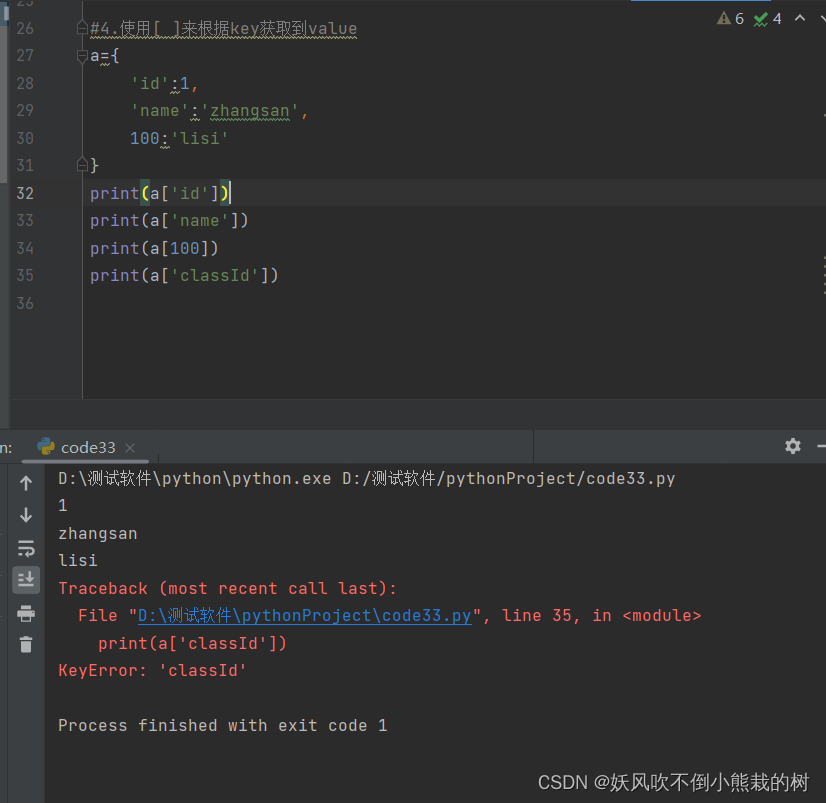Screen dimensions: 826x803
Task: Click the down-the-stack-trace arrow in the run panel
Action: coord(26,515)
